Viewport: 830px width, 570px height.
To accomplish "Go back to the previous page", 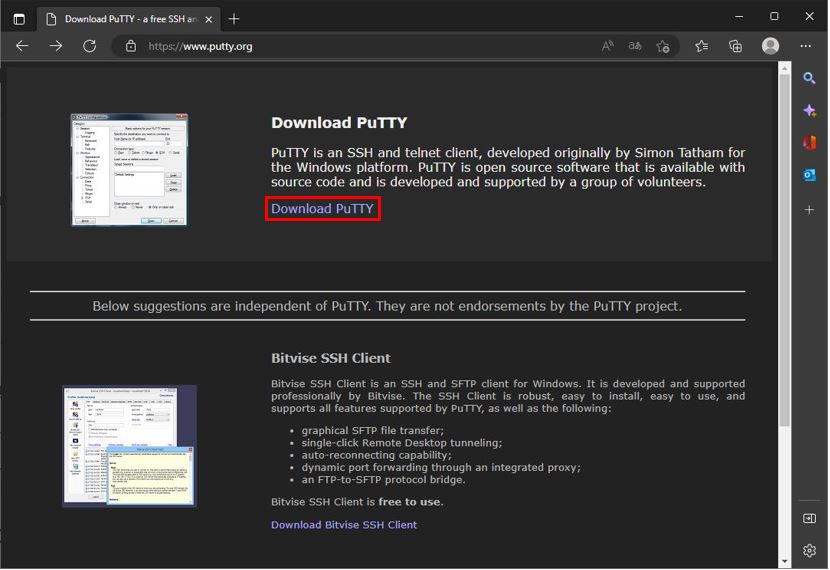I will pos(22,46).
